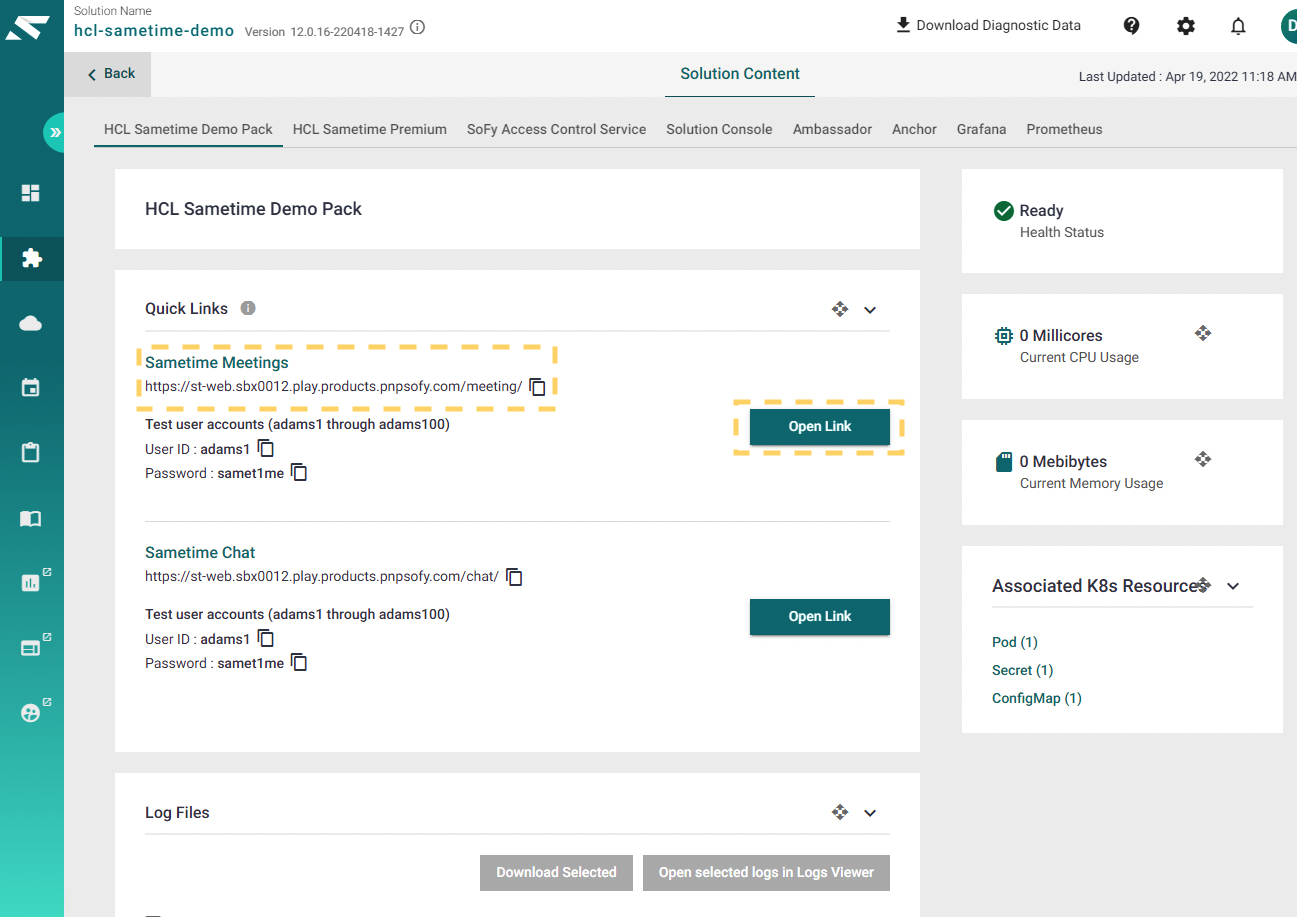Click Download Diagnostic Data
This screenshot has height=917, width=1297.
tap(988, 25)
